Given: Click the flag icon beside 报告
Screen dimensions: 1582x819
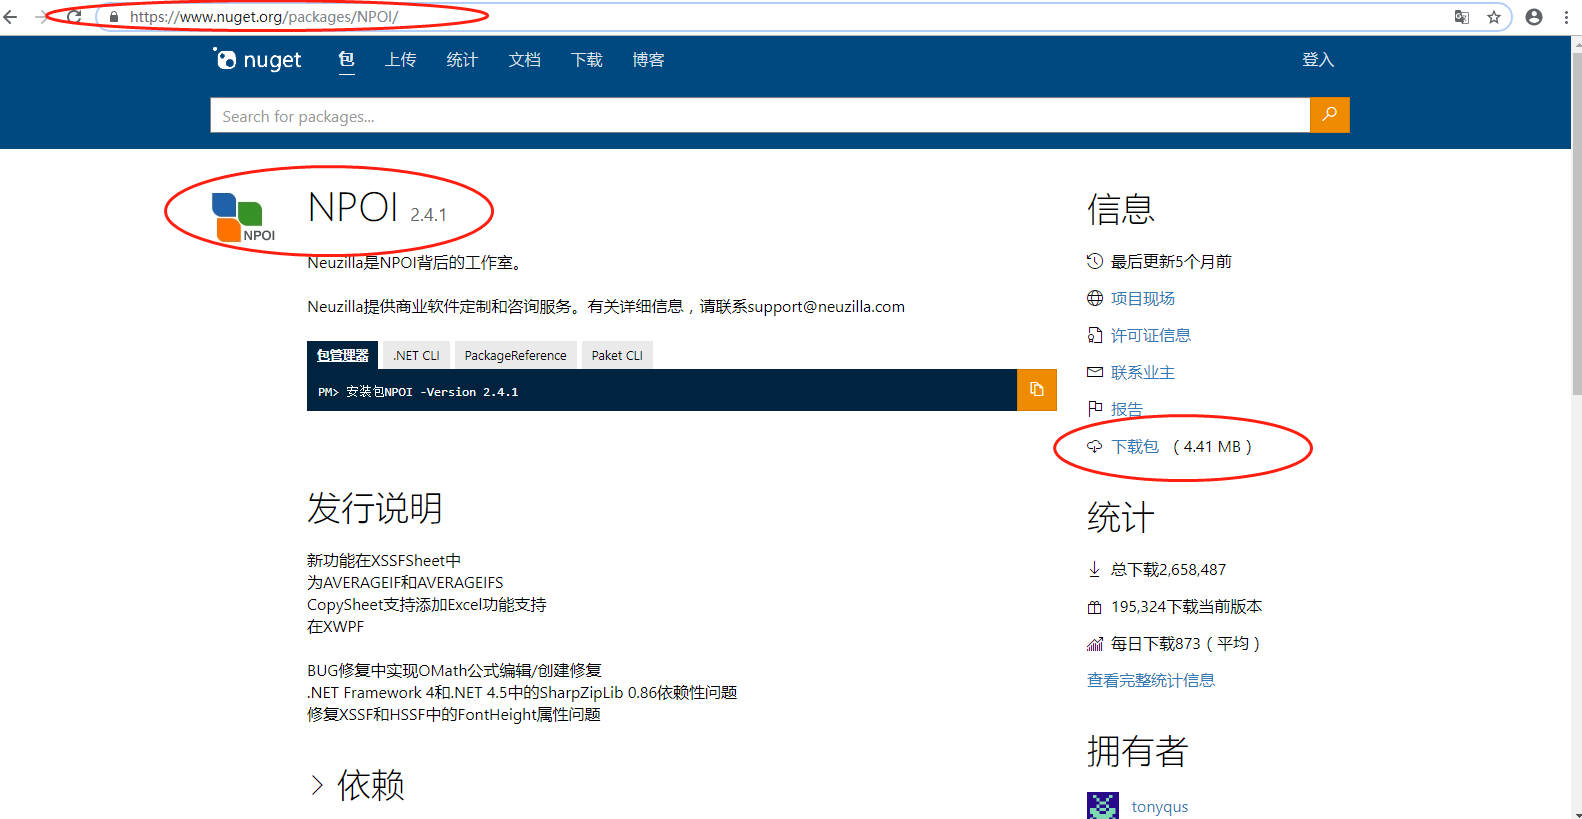Looking at the screenshot, I should [1095, 408].
